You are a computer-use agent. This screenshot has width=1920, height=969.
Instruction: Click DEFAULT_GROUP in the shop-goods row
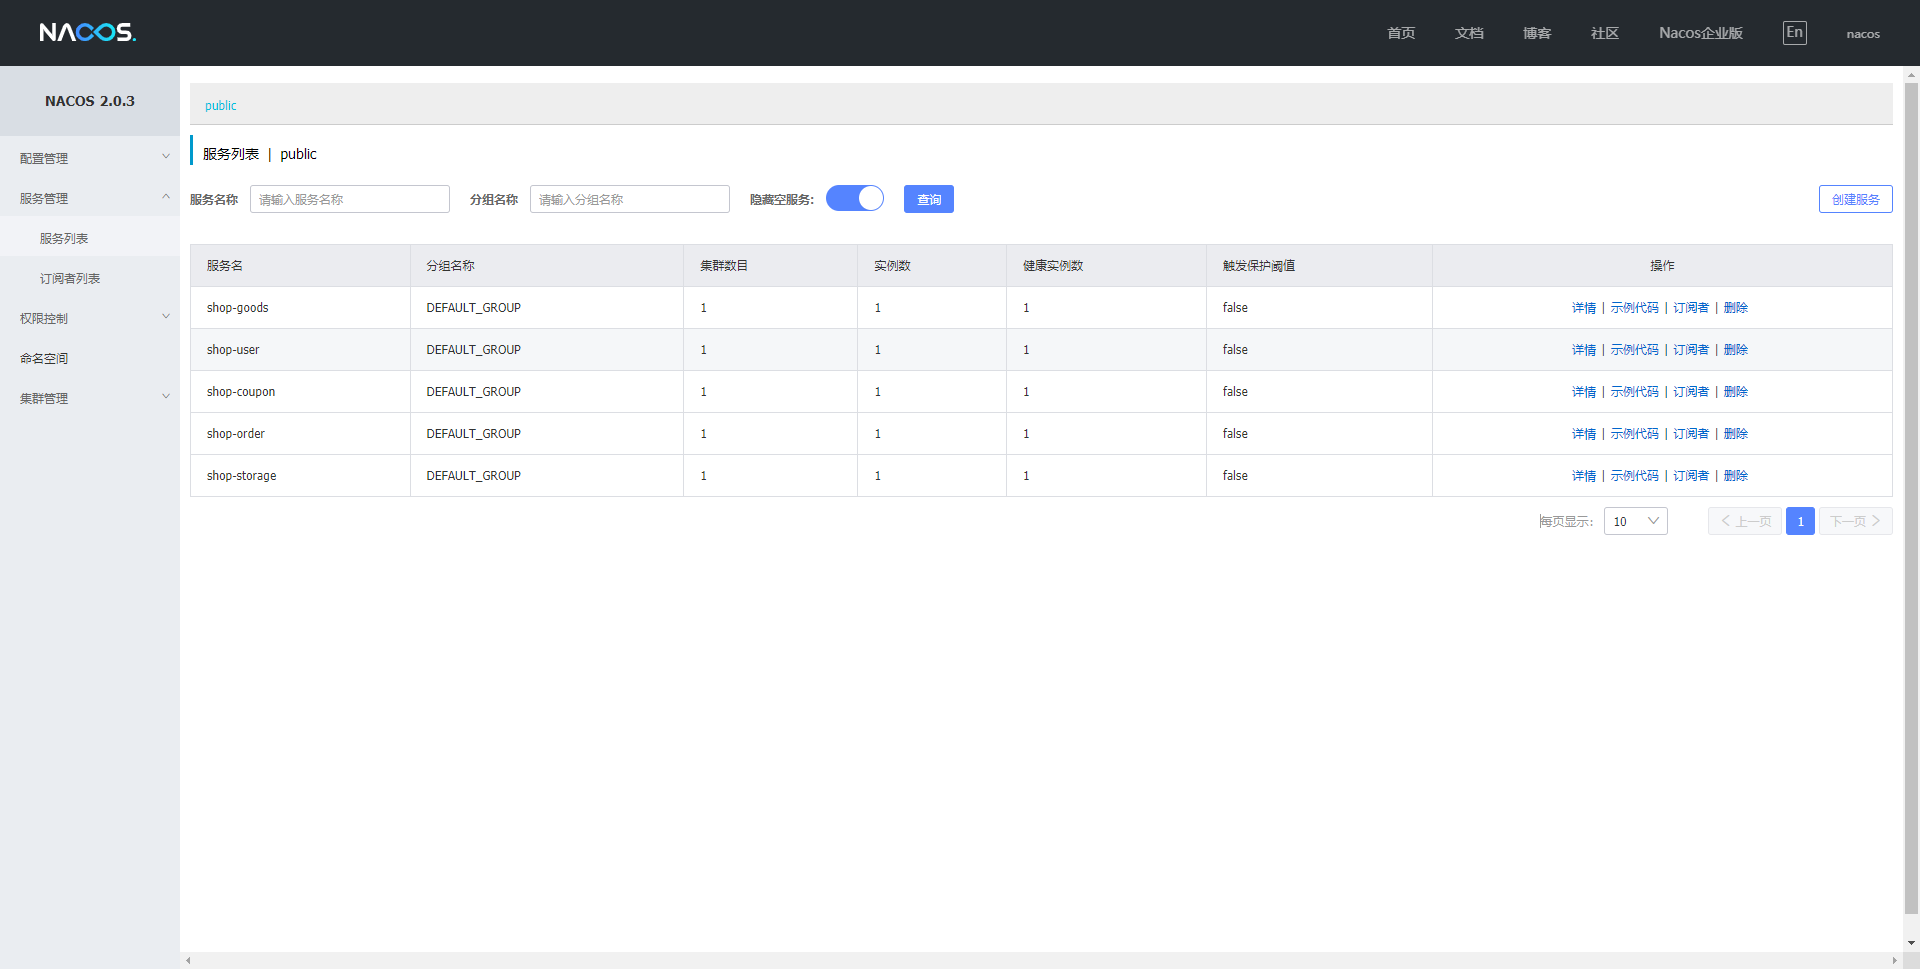pyautogui.click(x=473, y=308)
